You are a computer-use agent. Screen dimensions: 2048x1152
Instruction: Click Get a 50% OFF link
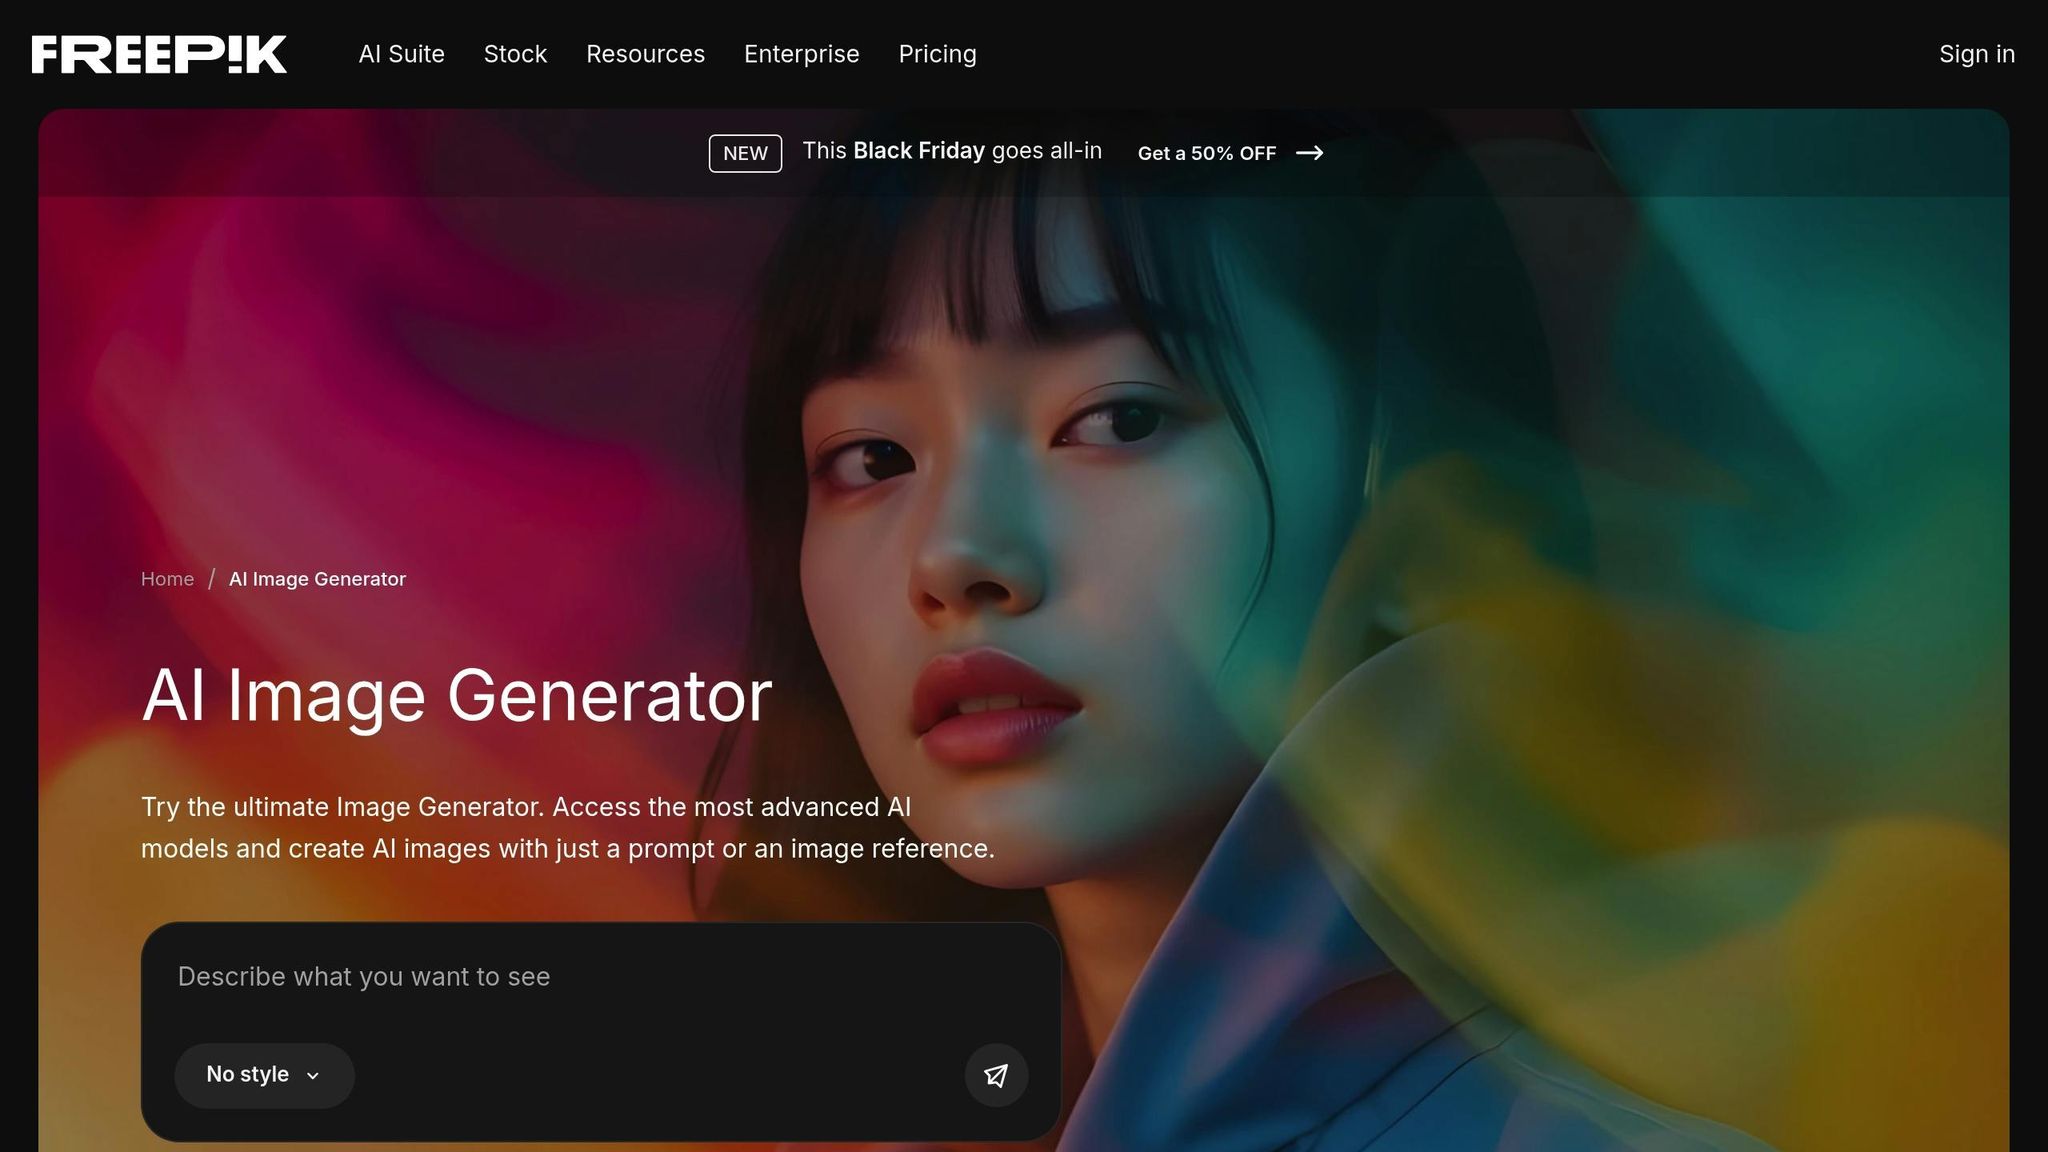tap(1206, 153)
